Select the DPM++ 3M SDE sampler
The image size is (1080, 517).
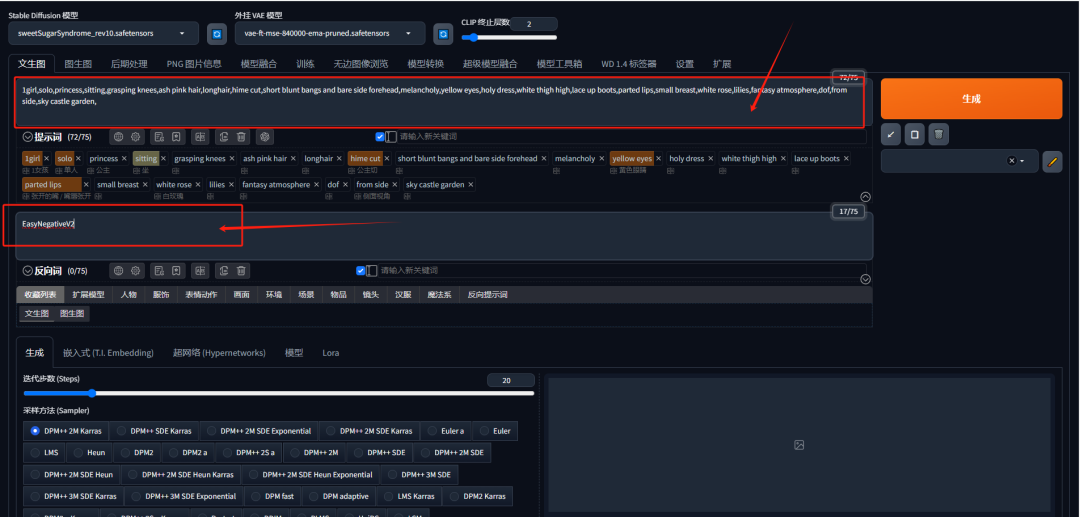point(419,474)
